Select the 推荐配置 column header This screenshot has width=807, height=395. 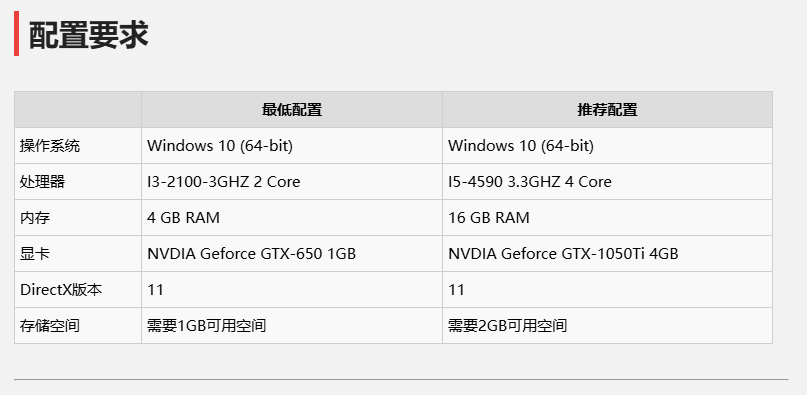pyautogui.click(x=607, y=110)
